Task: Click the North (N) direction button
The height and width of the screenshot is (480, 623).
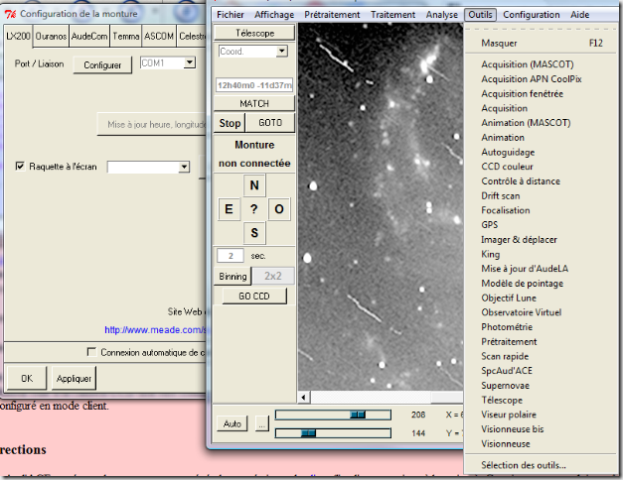Action: [x=254, y=186]
